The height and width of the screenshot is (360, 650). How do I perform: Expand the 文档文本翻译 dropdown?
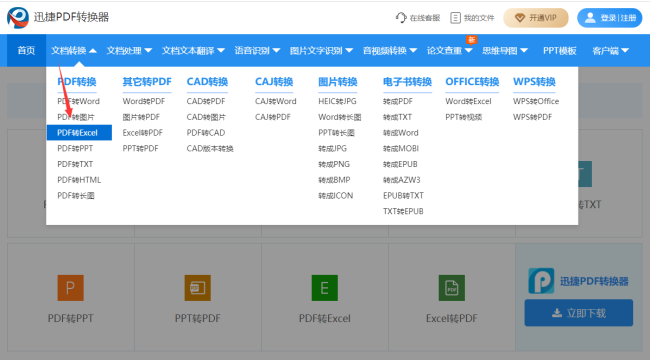(x=193, y=51)
